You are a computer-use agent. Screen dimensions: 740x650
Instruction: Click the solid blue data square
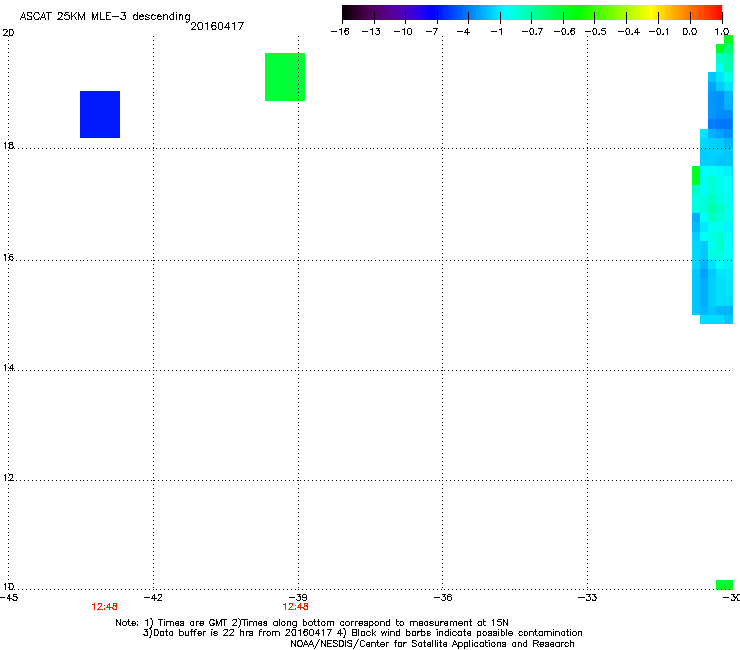pyautogui.click(x=100, y=115)
